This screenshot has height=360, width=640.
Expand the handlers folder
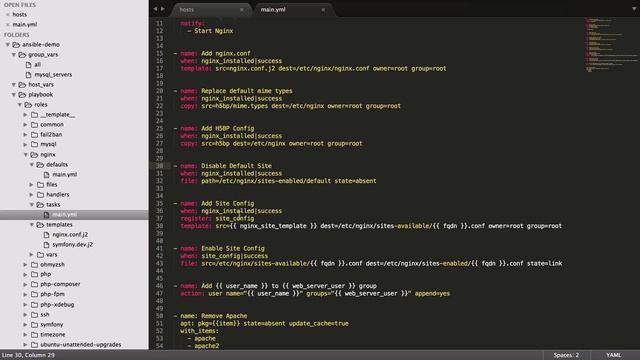coord(32,195)
